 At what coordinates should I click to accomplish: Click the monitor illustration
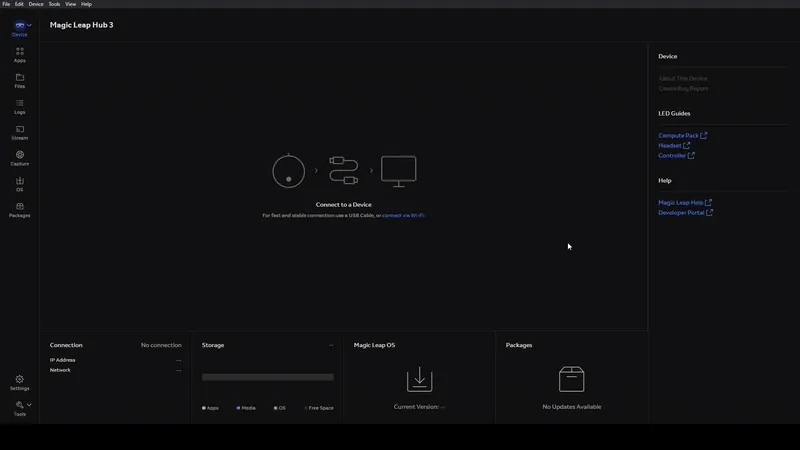[x=398, y=171]
